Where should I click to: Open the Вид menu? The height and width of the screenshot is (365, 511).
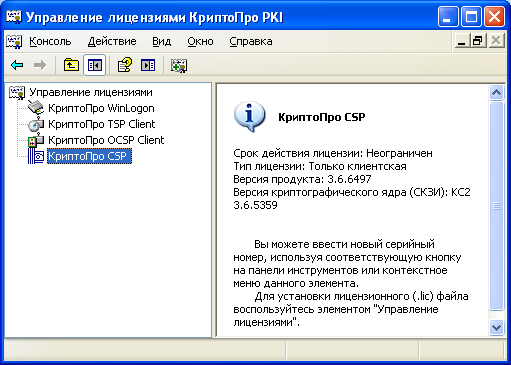(162, 41)
